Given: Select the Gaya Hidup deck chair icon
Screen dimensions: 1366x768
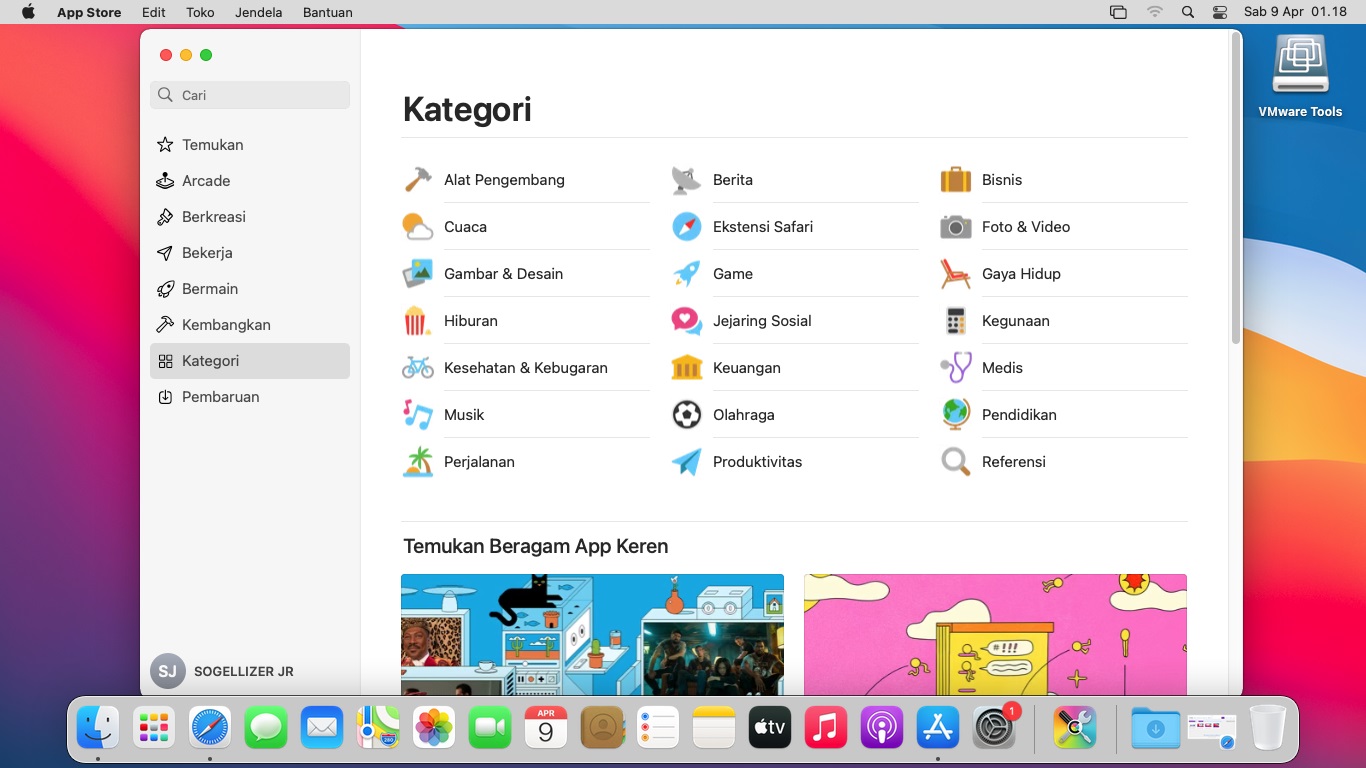Looking at the screenshot, I should click(956, 274).
